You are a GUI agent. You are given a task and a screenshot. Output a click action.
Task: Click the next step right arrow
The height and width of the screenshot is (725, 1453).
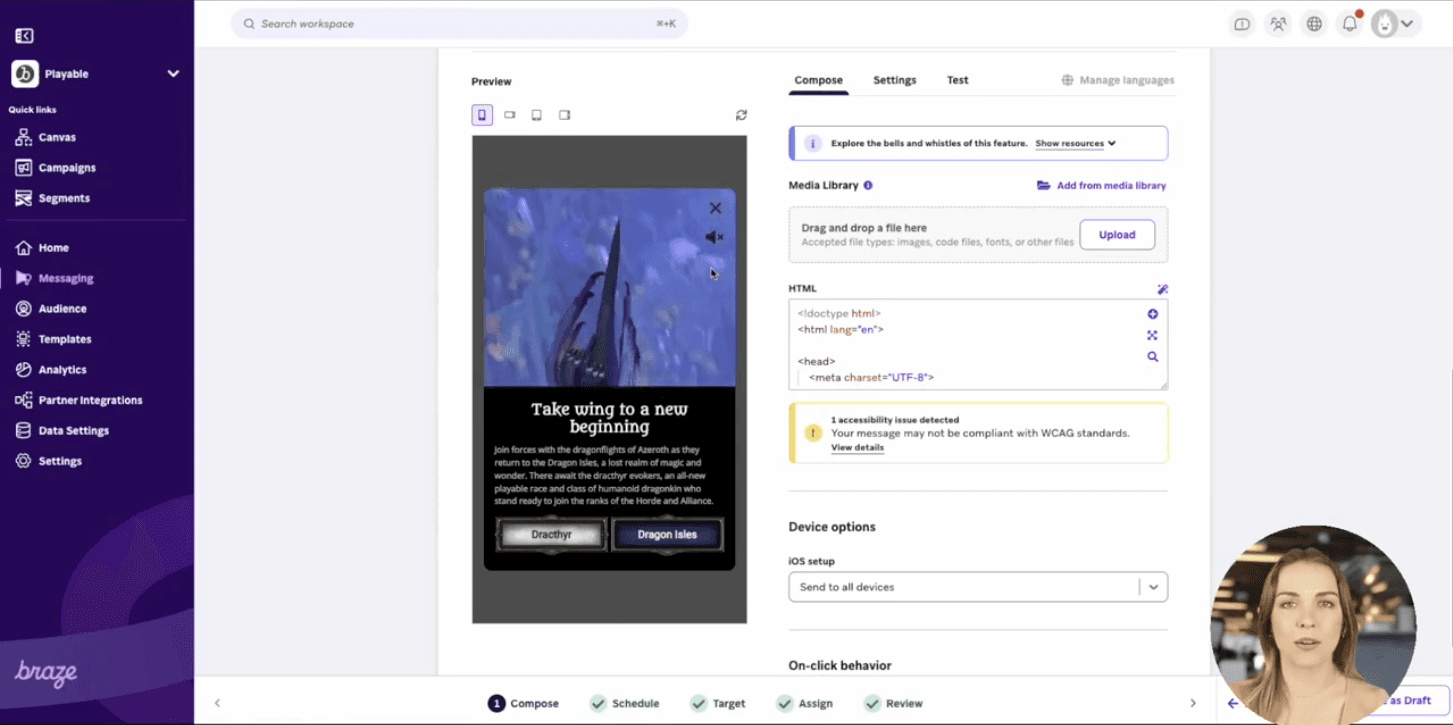1192,704
